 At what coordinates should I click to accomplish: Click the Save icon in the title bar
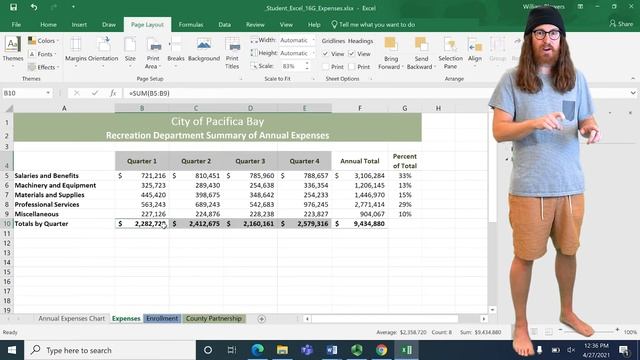[x=13, y=7]
